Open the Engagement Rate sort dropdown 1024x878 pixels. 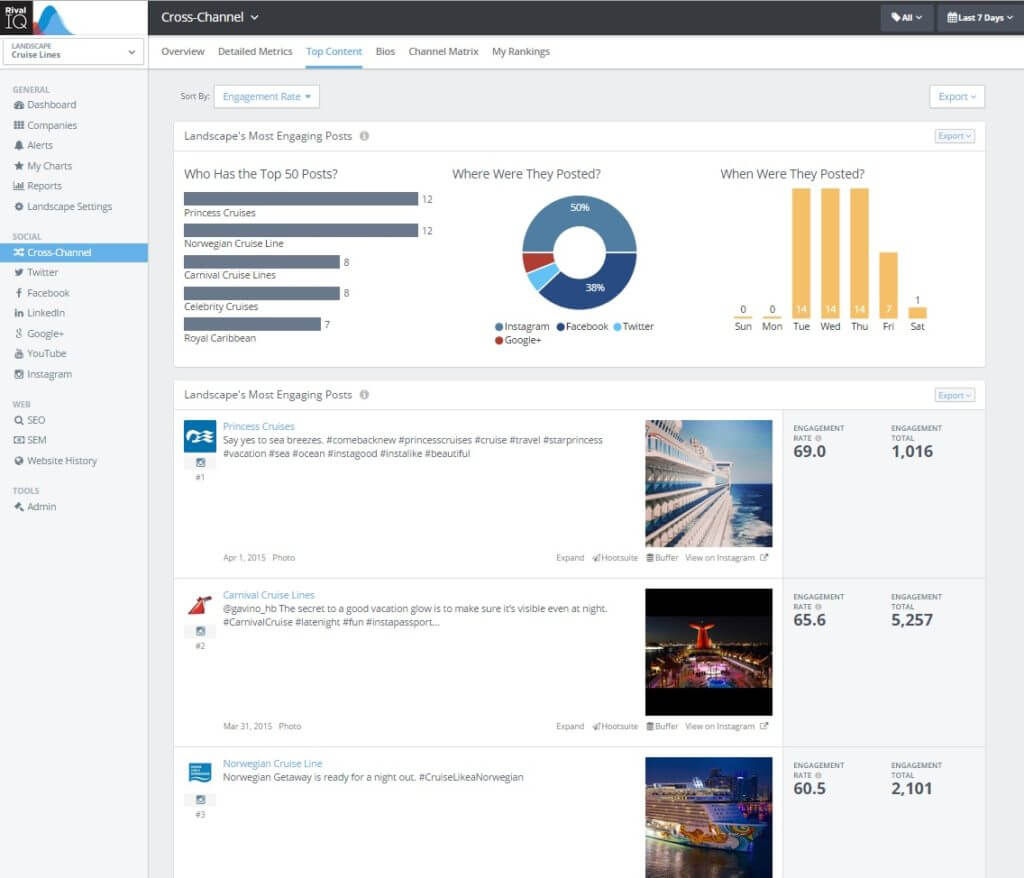coord(266,97)
